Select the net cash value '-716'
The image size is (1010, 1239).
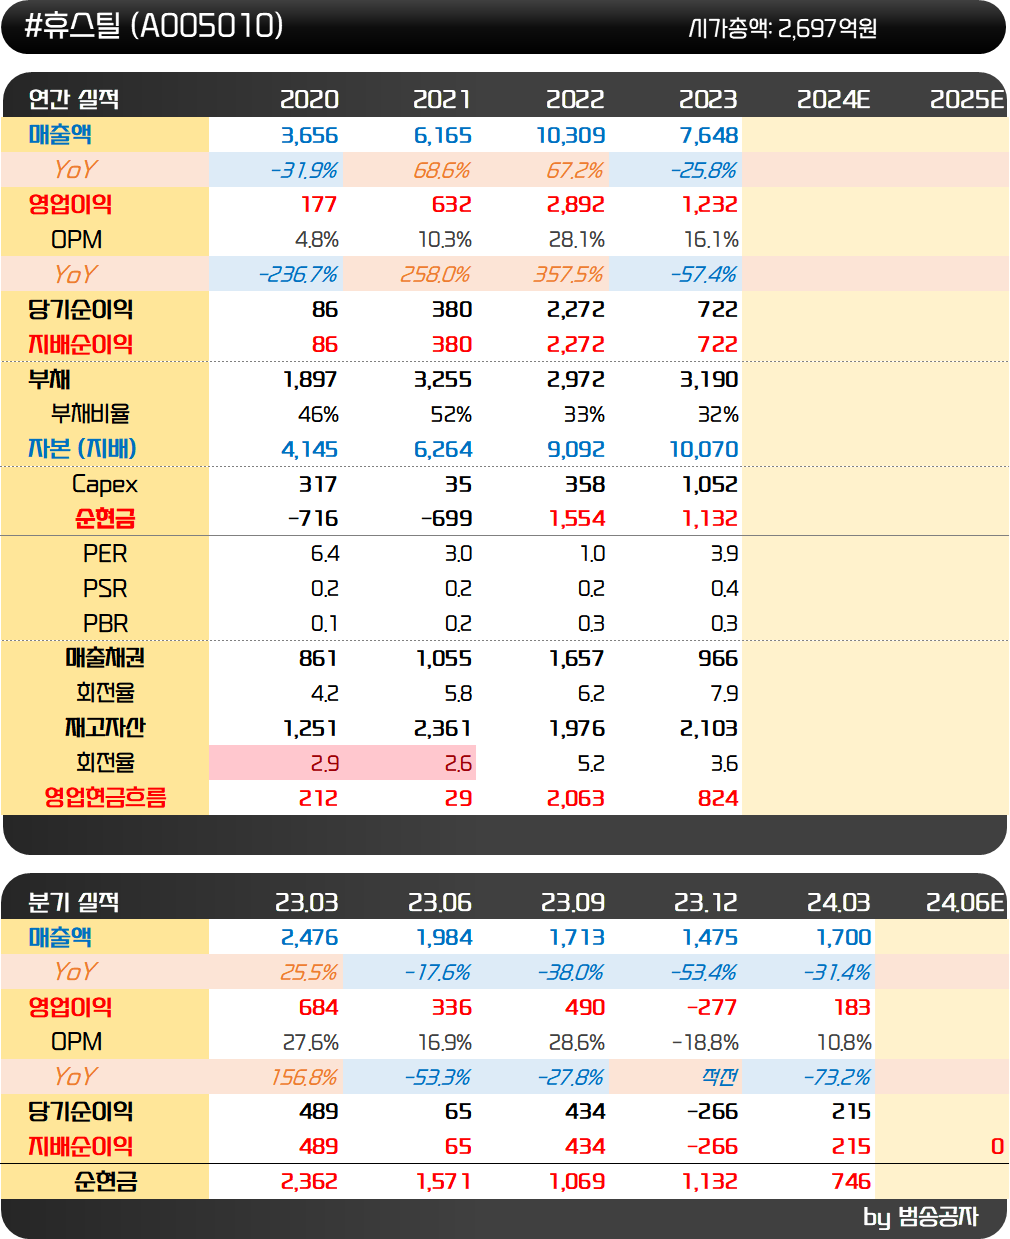click(313, 518)
